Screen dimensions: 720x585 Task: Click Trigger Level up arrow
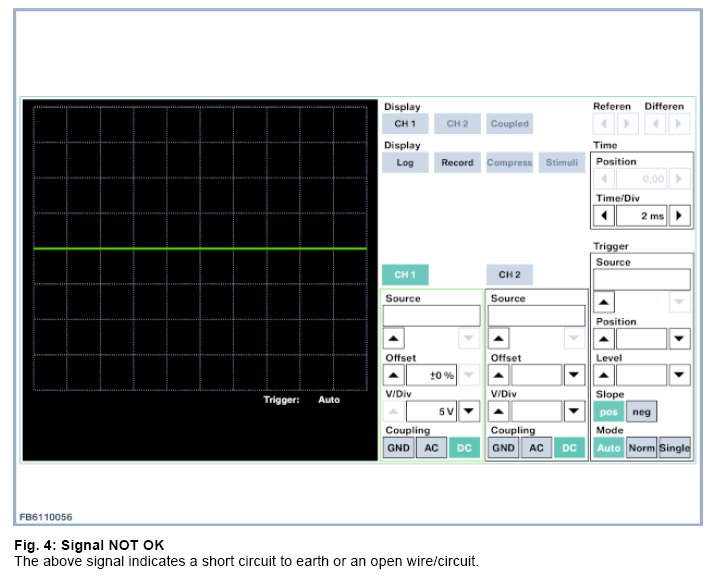[605, 376]
